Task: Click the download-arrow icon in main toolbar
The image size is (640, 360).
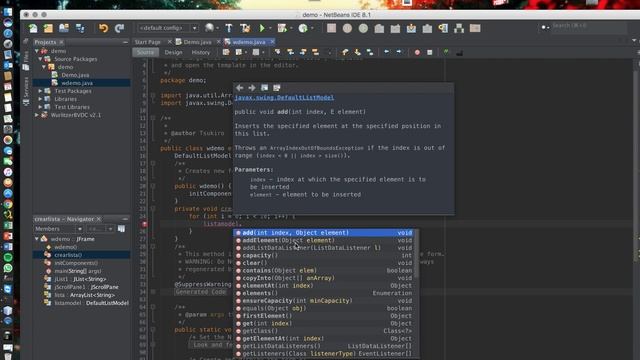Action: 411,28
